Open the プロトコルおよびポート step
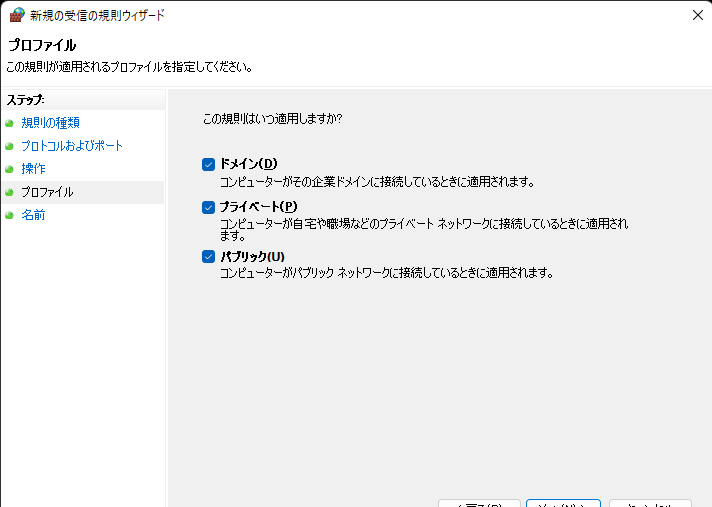The width and height of the screenshot is (712, 507). pos(72,146)
